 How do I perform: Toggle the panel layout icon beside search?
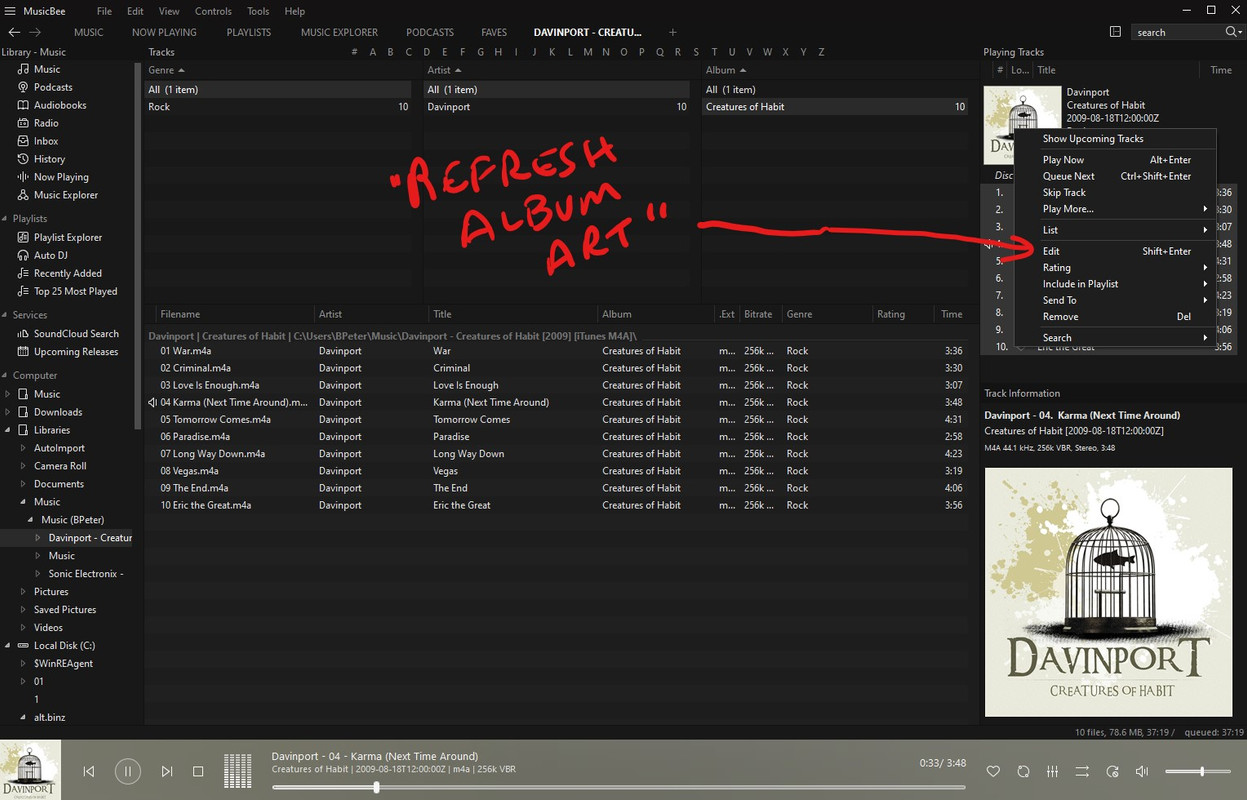click(1115, 32)
